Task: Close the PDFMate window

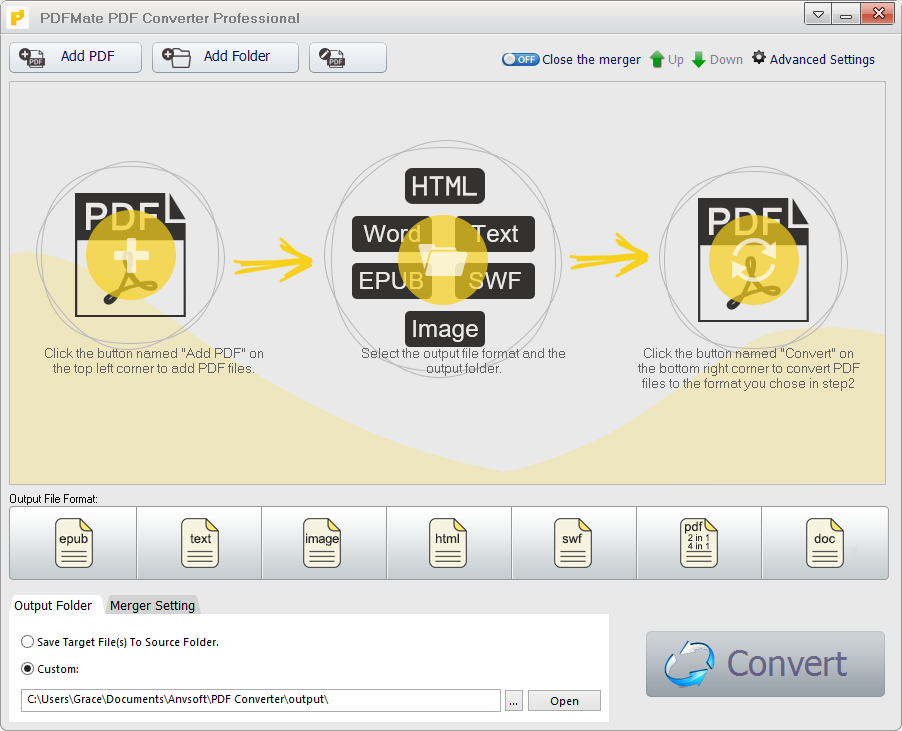Action: tap(878, 14)
